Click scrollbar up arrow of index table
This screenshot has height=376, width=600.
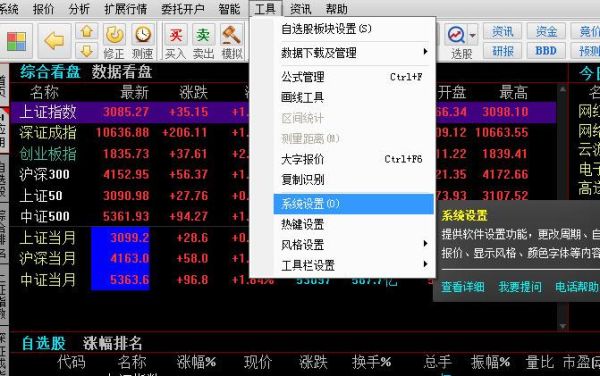(x=562, y=89)
